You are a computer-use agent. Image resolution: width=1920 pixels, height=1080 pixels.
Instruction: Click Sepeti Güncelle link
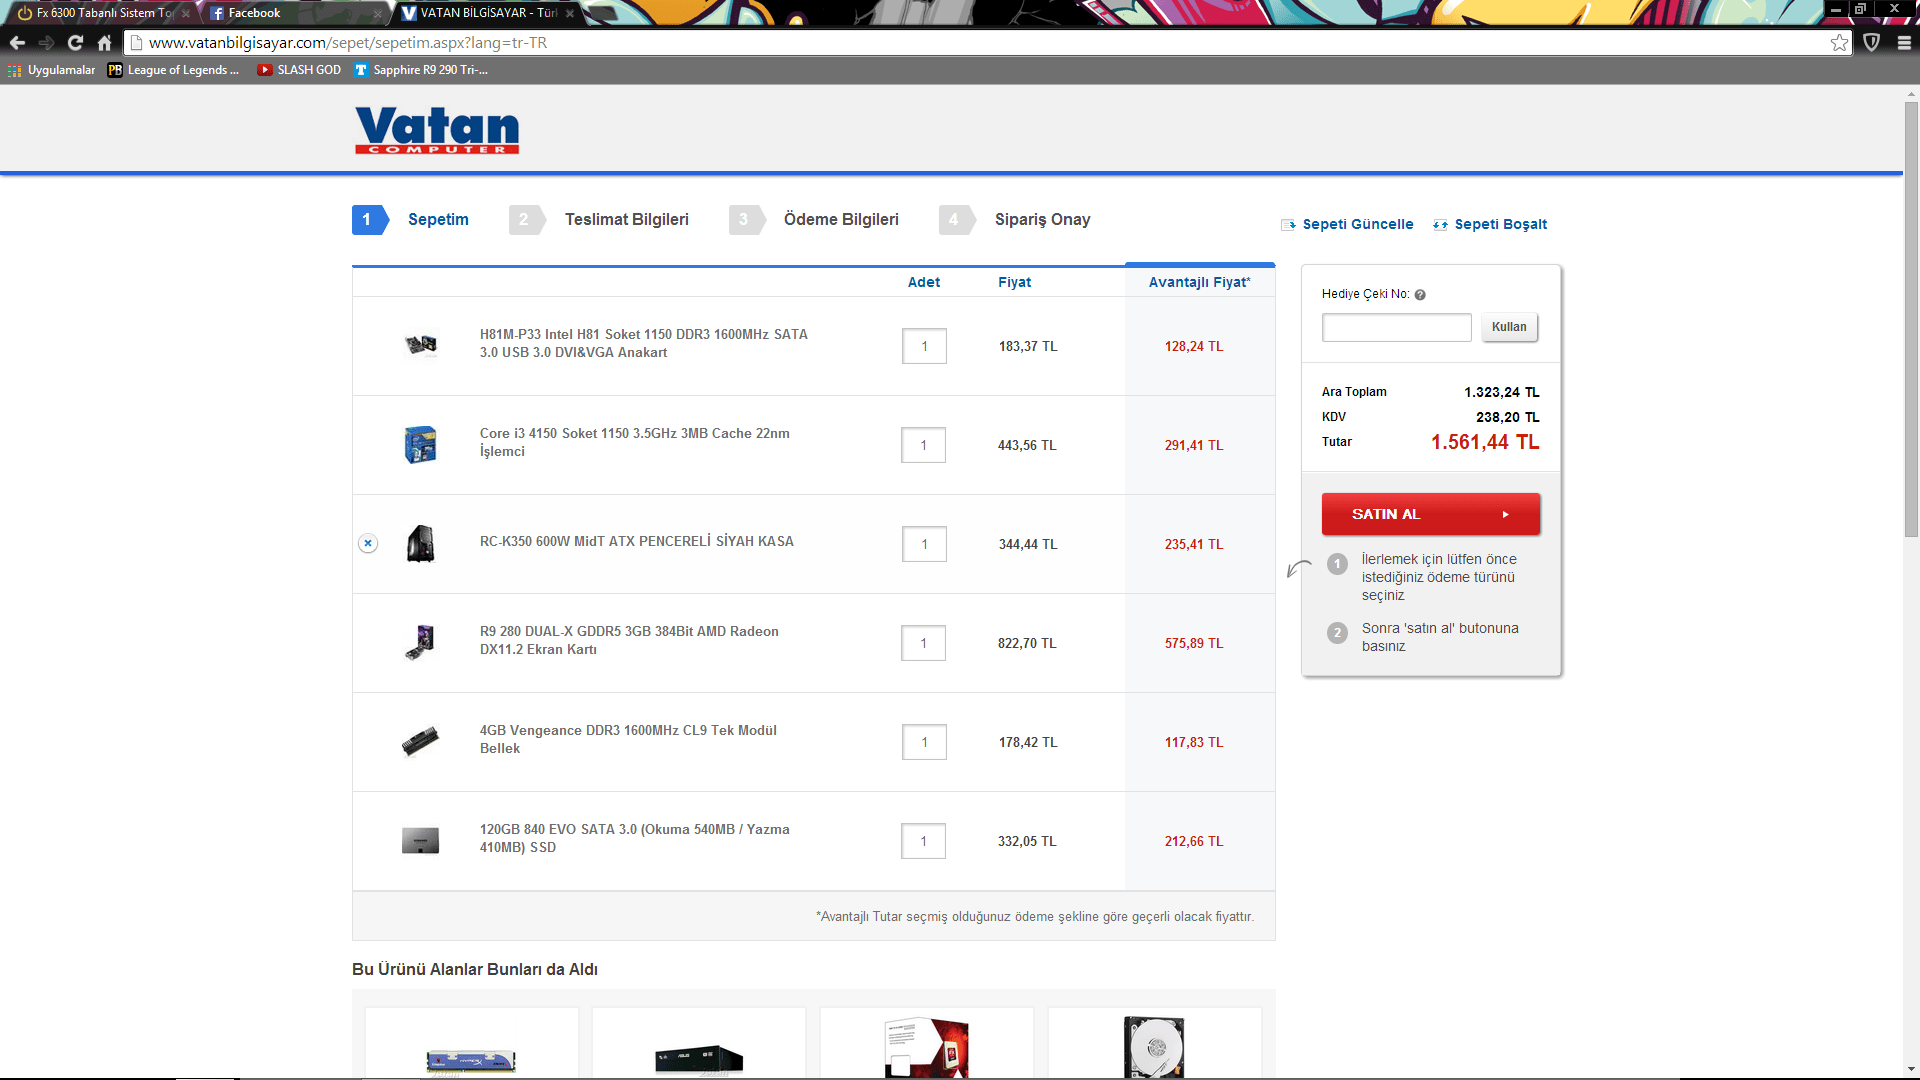(1357, 224)
